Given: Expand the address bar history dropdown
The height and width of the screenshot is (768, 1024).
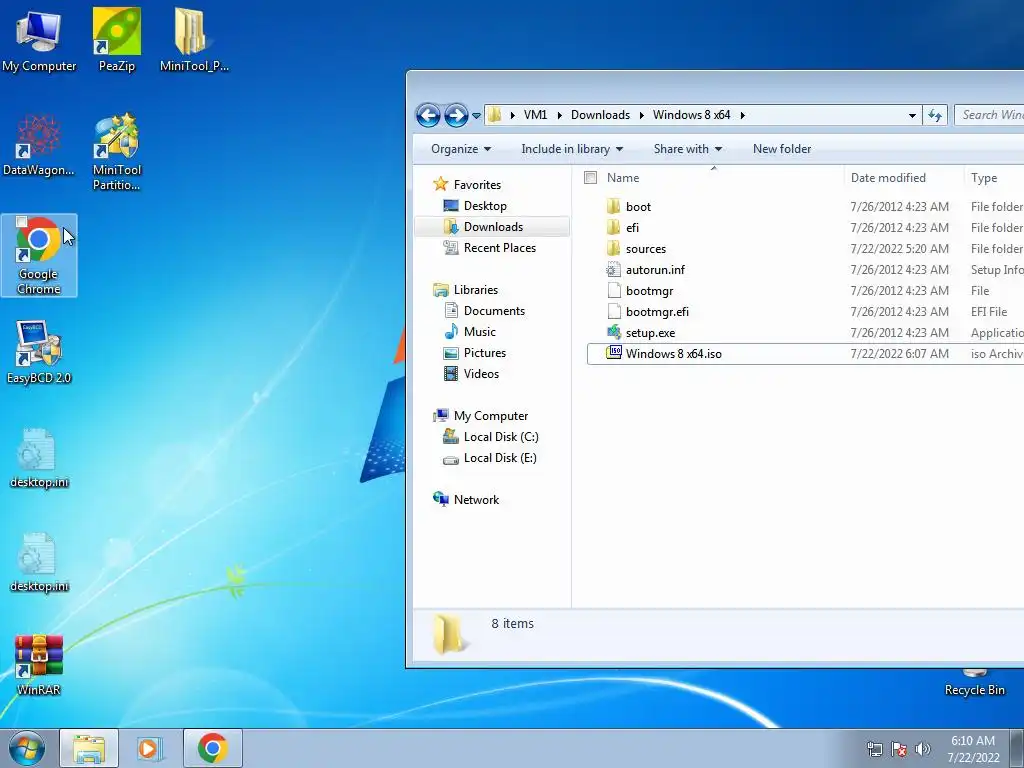Looking at the screenshot, I should coord(912,116).
